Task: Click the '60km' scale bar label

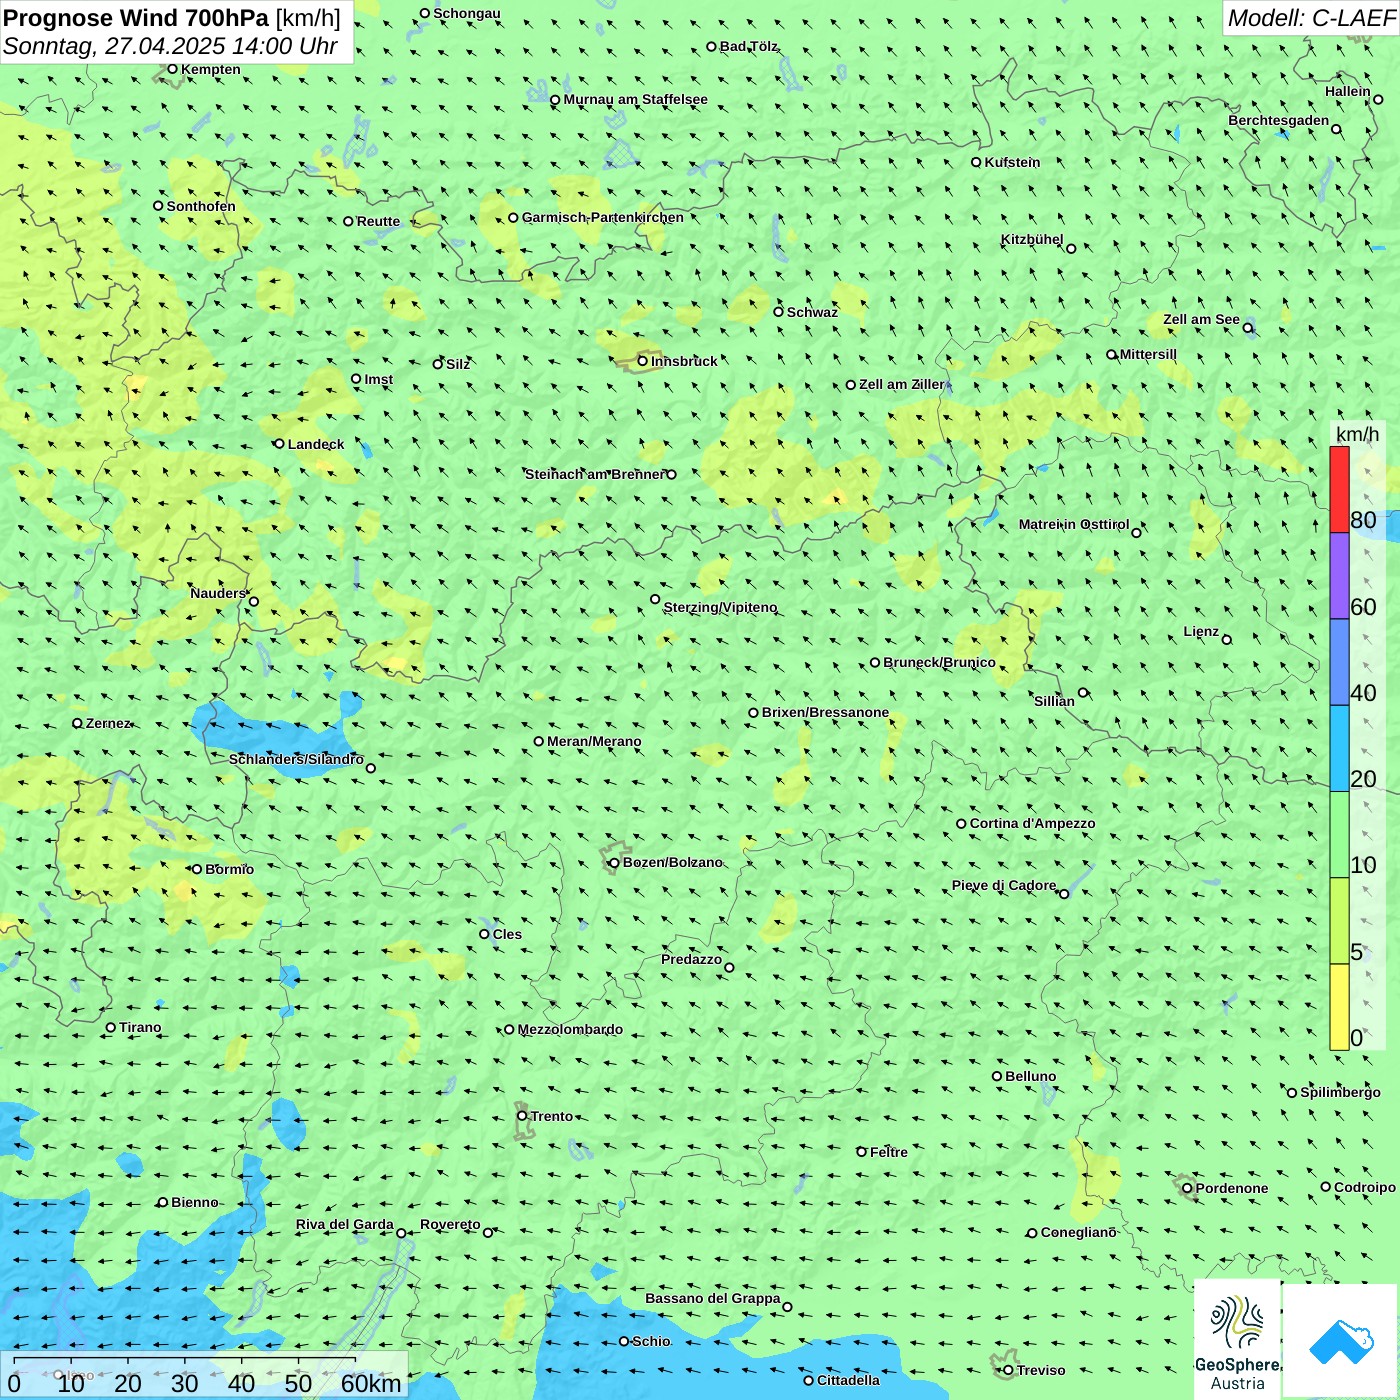Action: click(x=371, y=1383)
